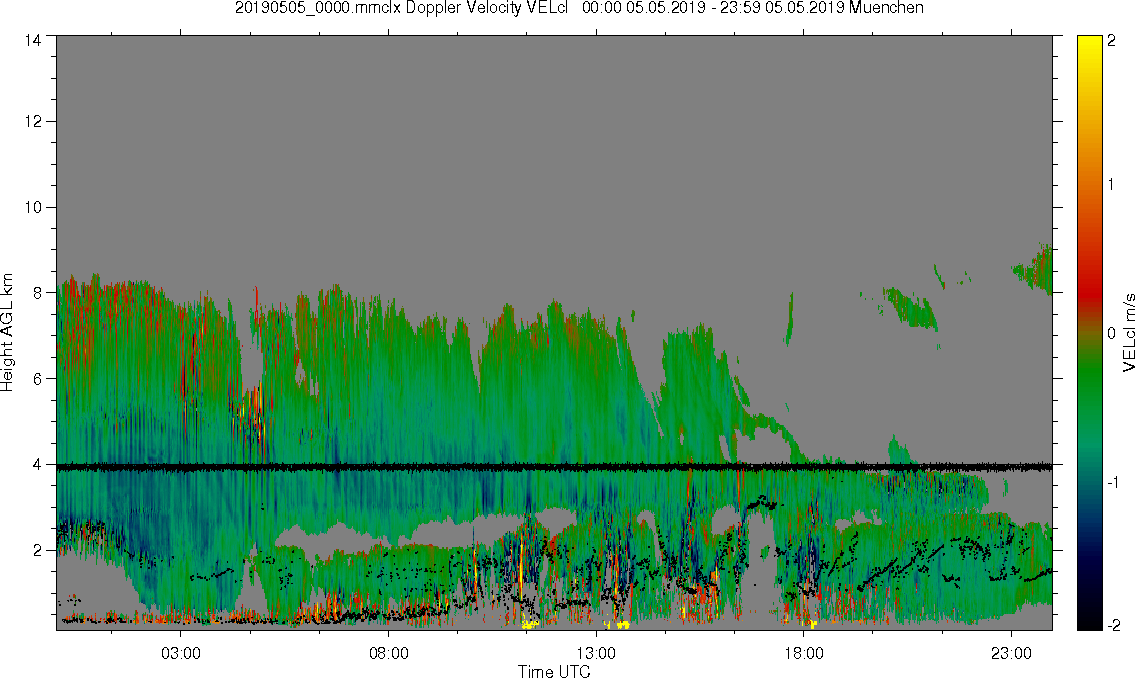Click the 12 km height tick label
Screen dimensions: 1135x678
pyautogui.click(x=33, y=122)
